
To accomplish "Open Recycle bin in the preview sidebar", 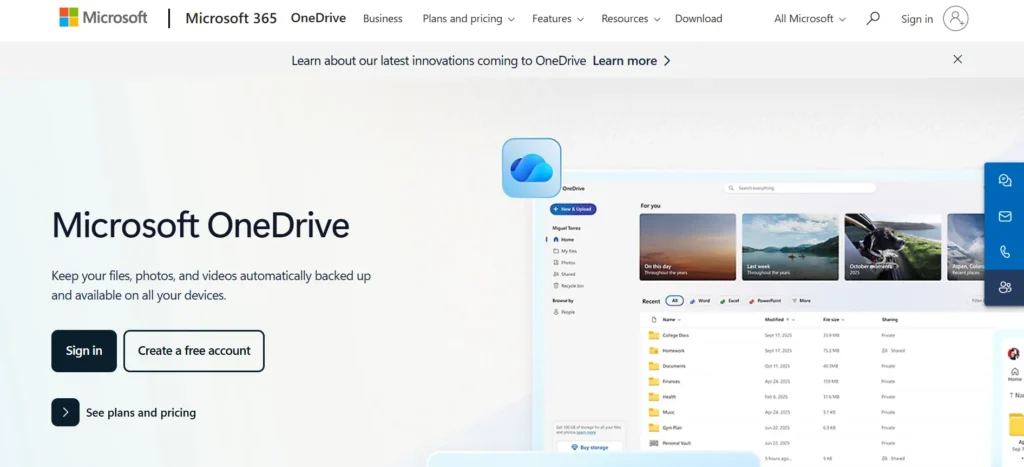I will coord(568,286).
